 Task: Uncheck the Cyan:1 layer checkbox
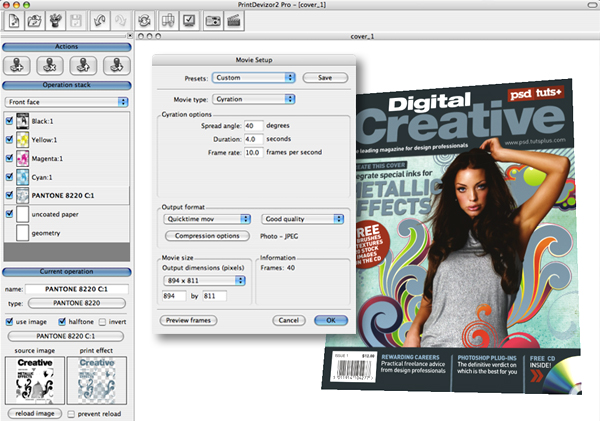(10, 177)
